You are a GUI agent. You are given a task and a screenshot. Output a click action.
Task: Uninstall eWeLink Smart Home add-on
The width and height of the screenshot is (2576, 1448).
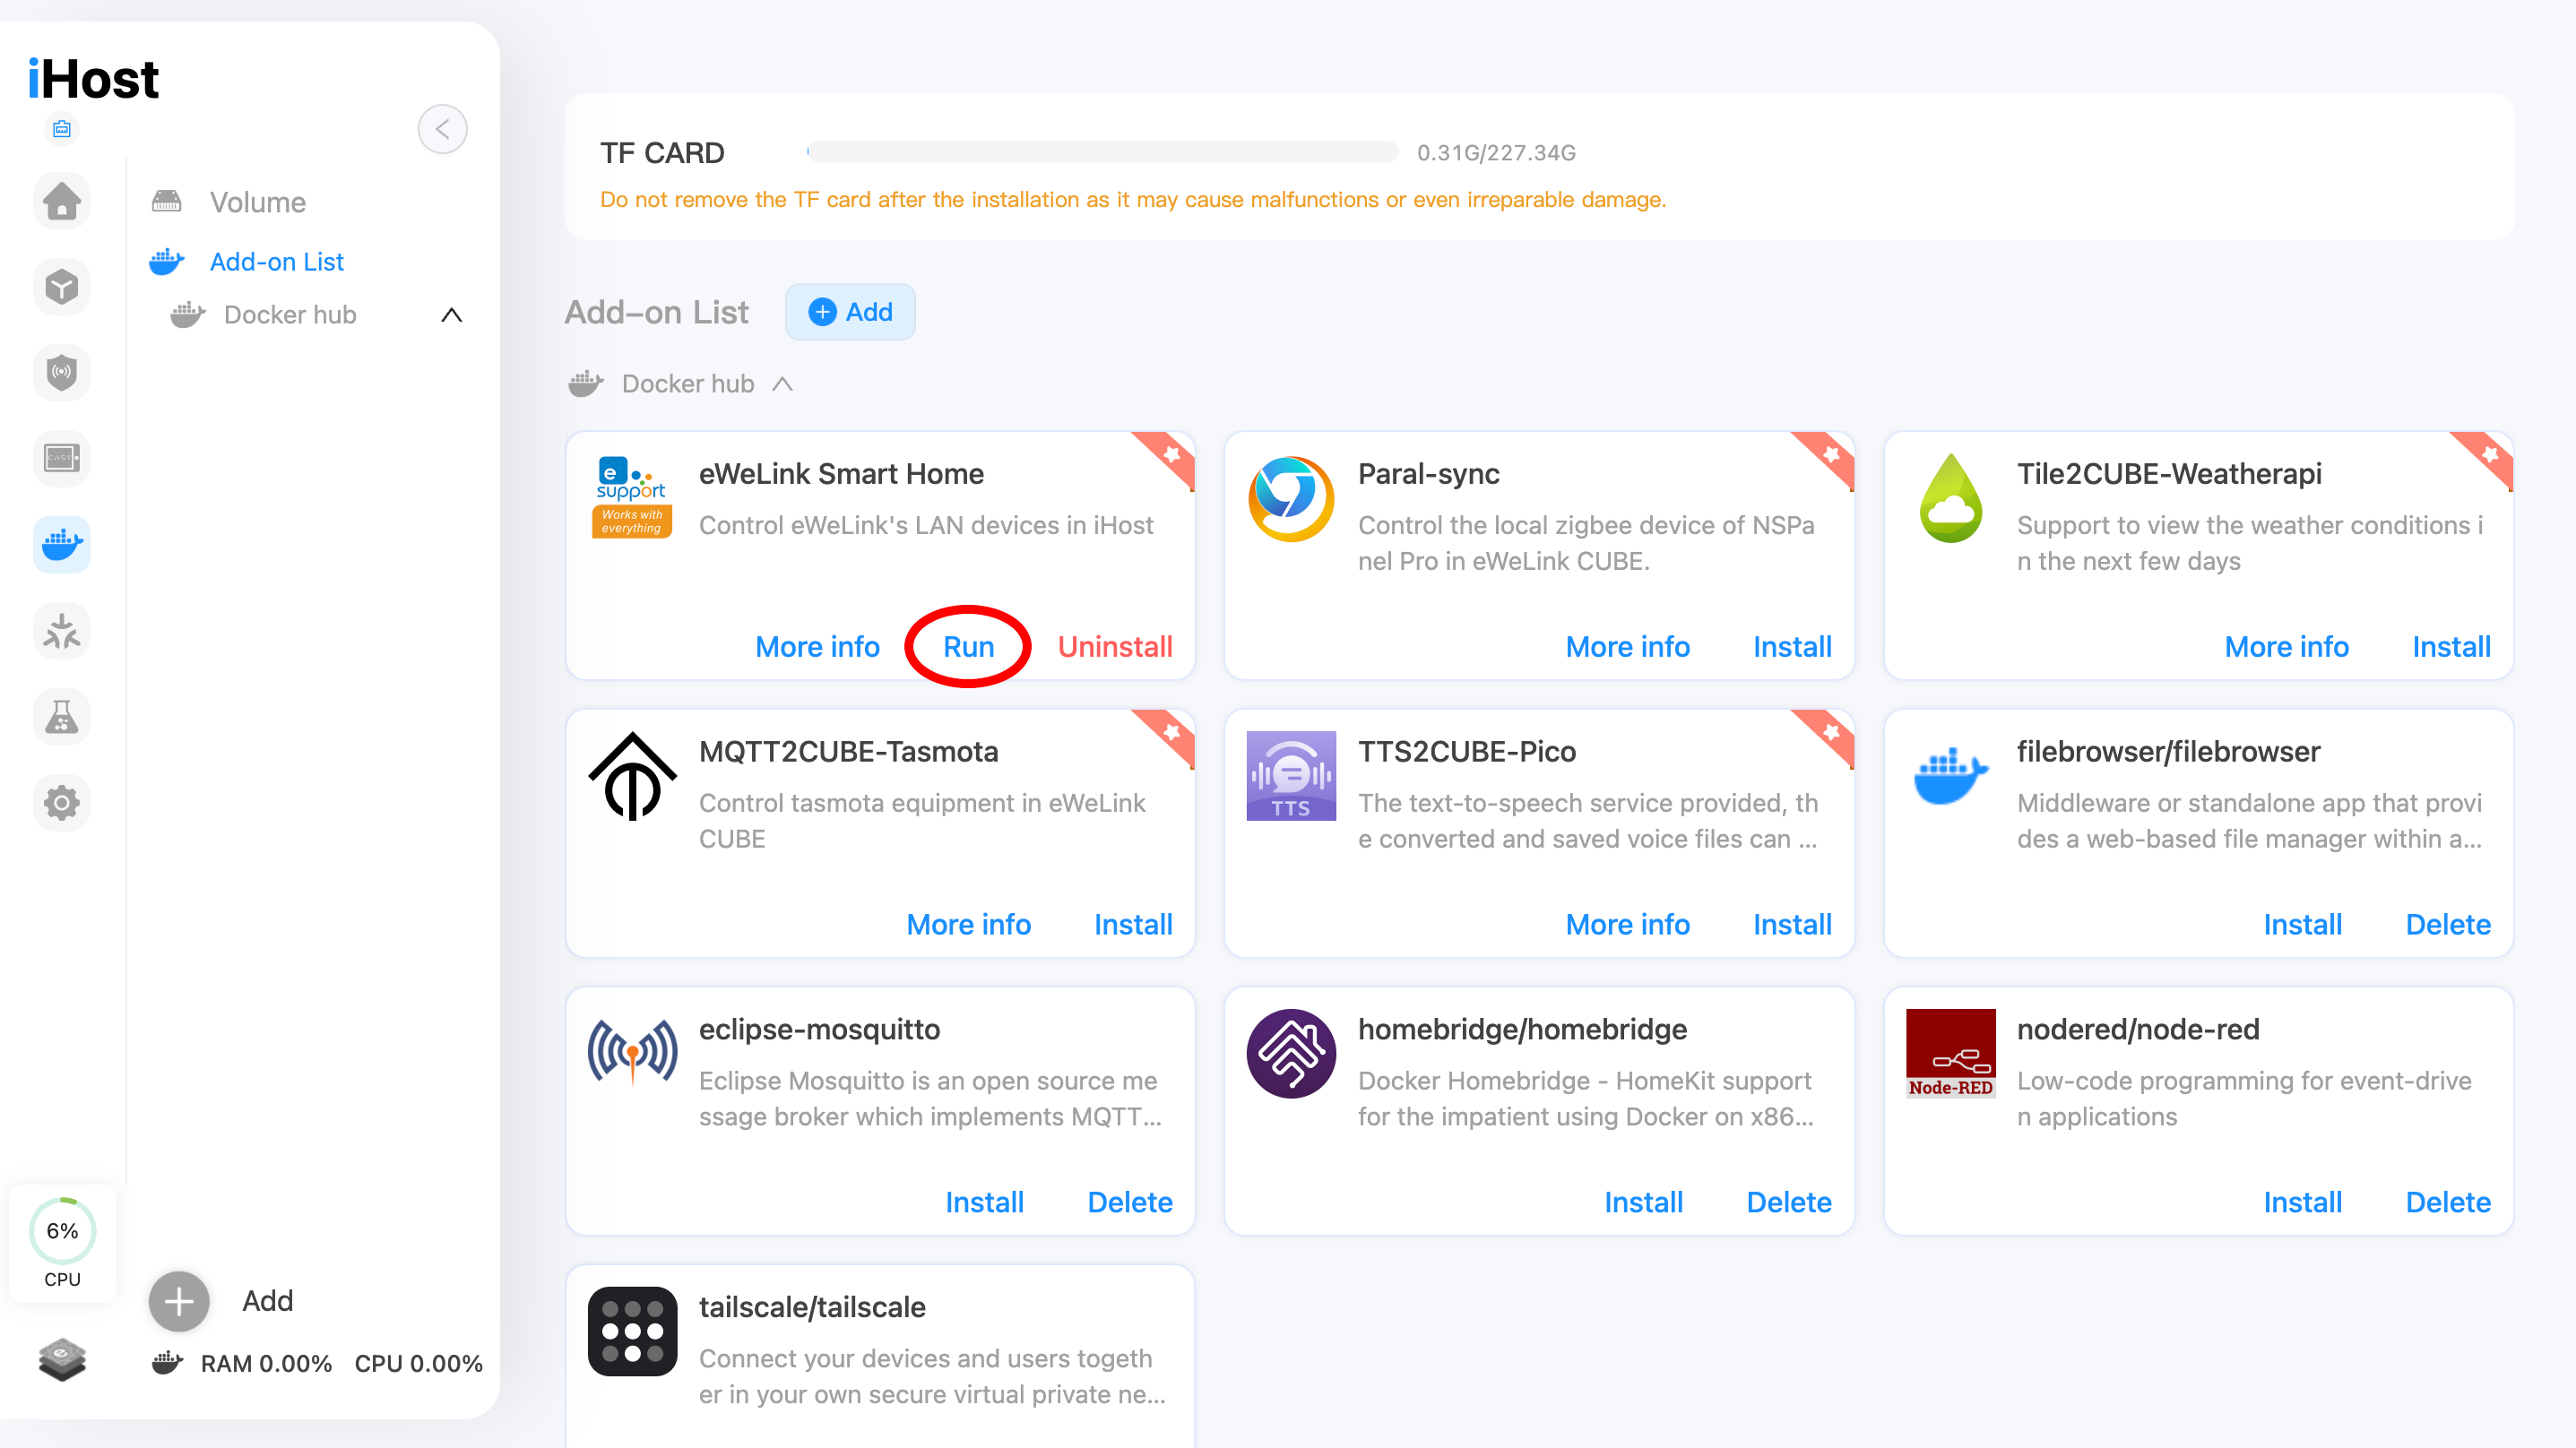(1115, 647)
